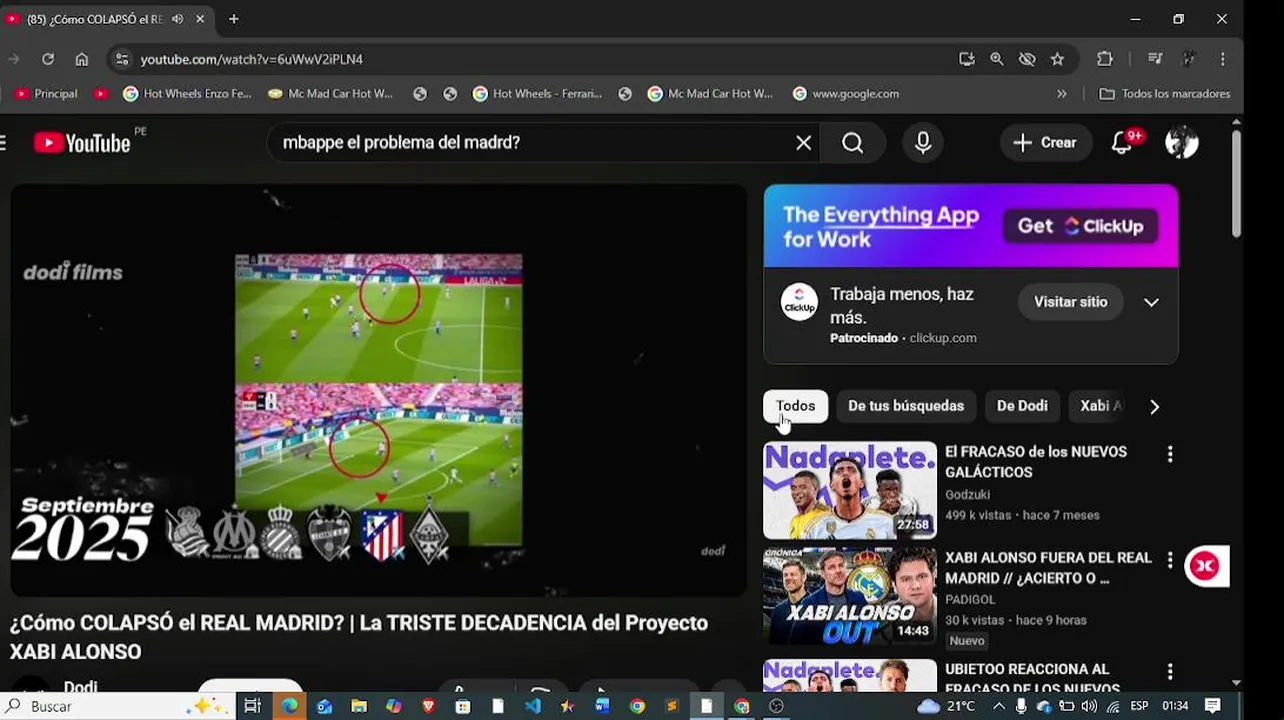Image resolution: width=1284 pixels, height=720 pixels.
Task: Go to the browser home page
Action: pos(82,59)
